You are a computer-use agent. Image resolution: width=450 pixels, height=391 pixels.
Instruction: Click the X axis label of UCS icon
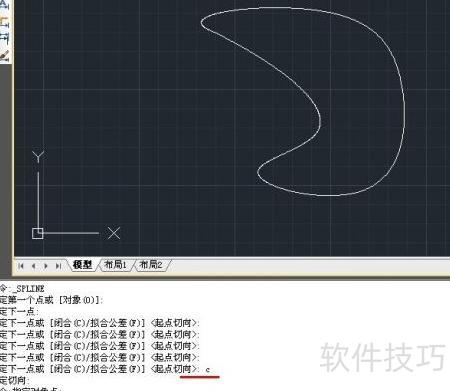coord(114,233)
